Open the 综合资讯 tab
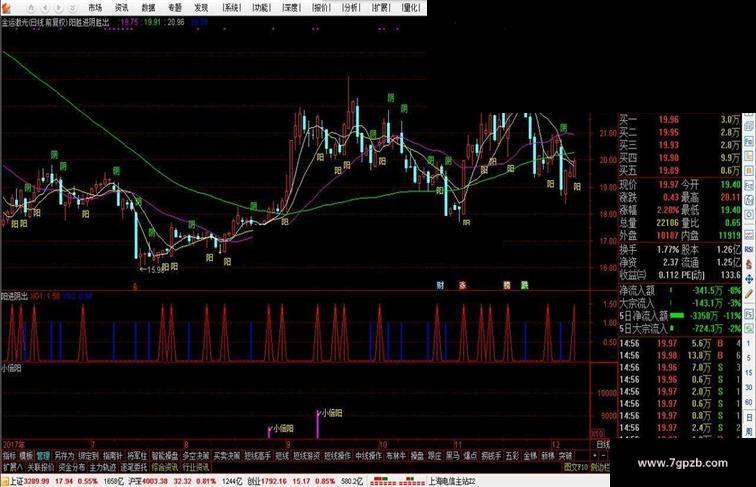 pos(164,467)
